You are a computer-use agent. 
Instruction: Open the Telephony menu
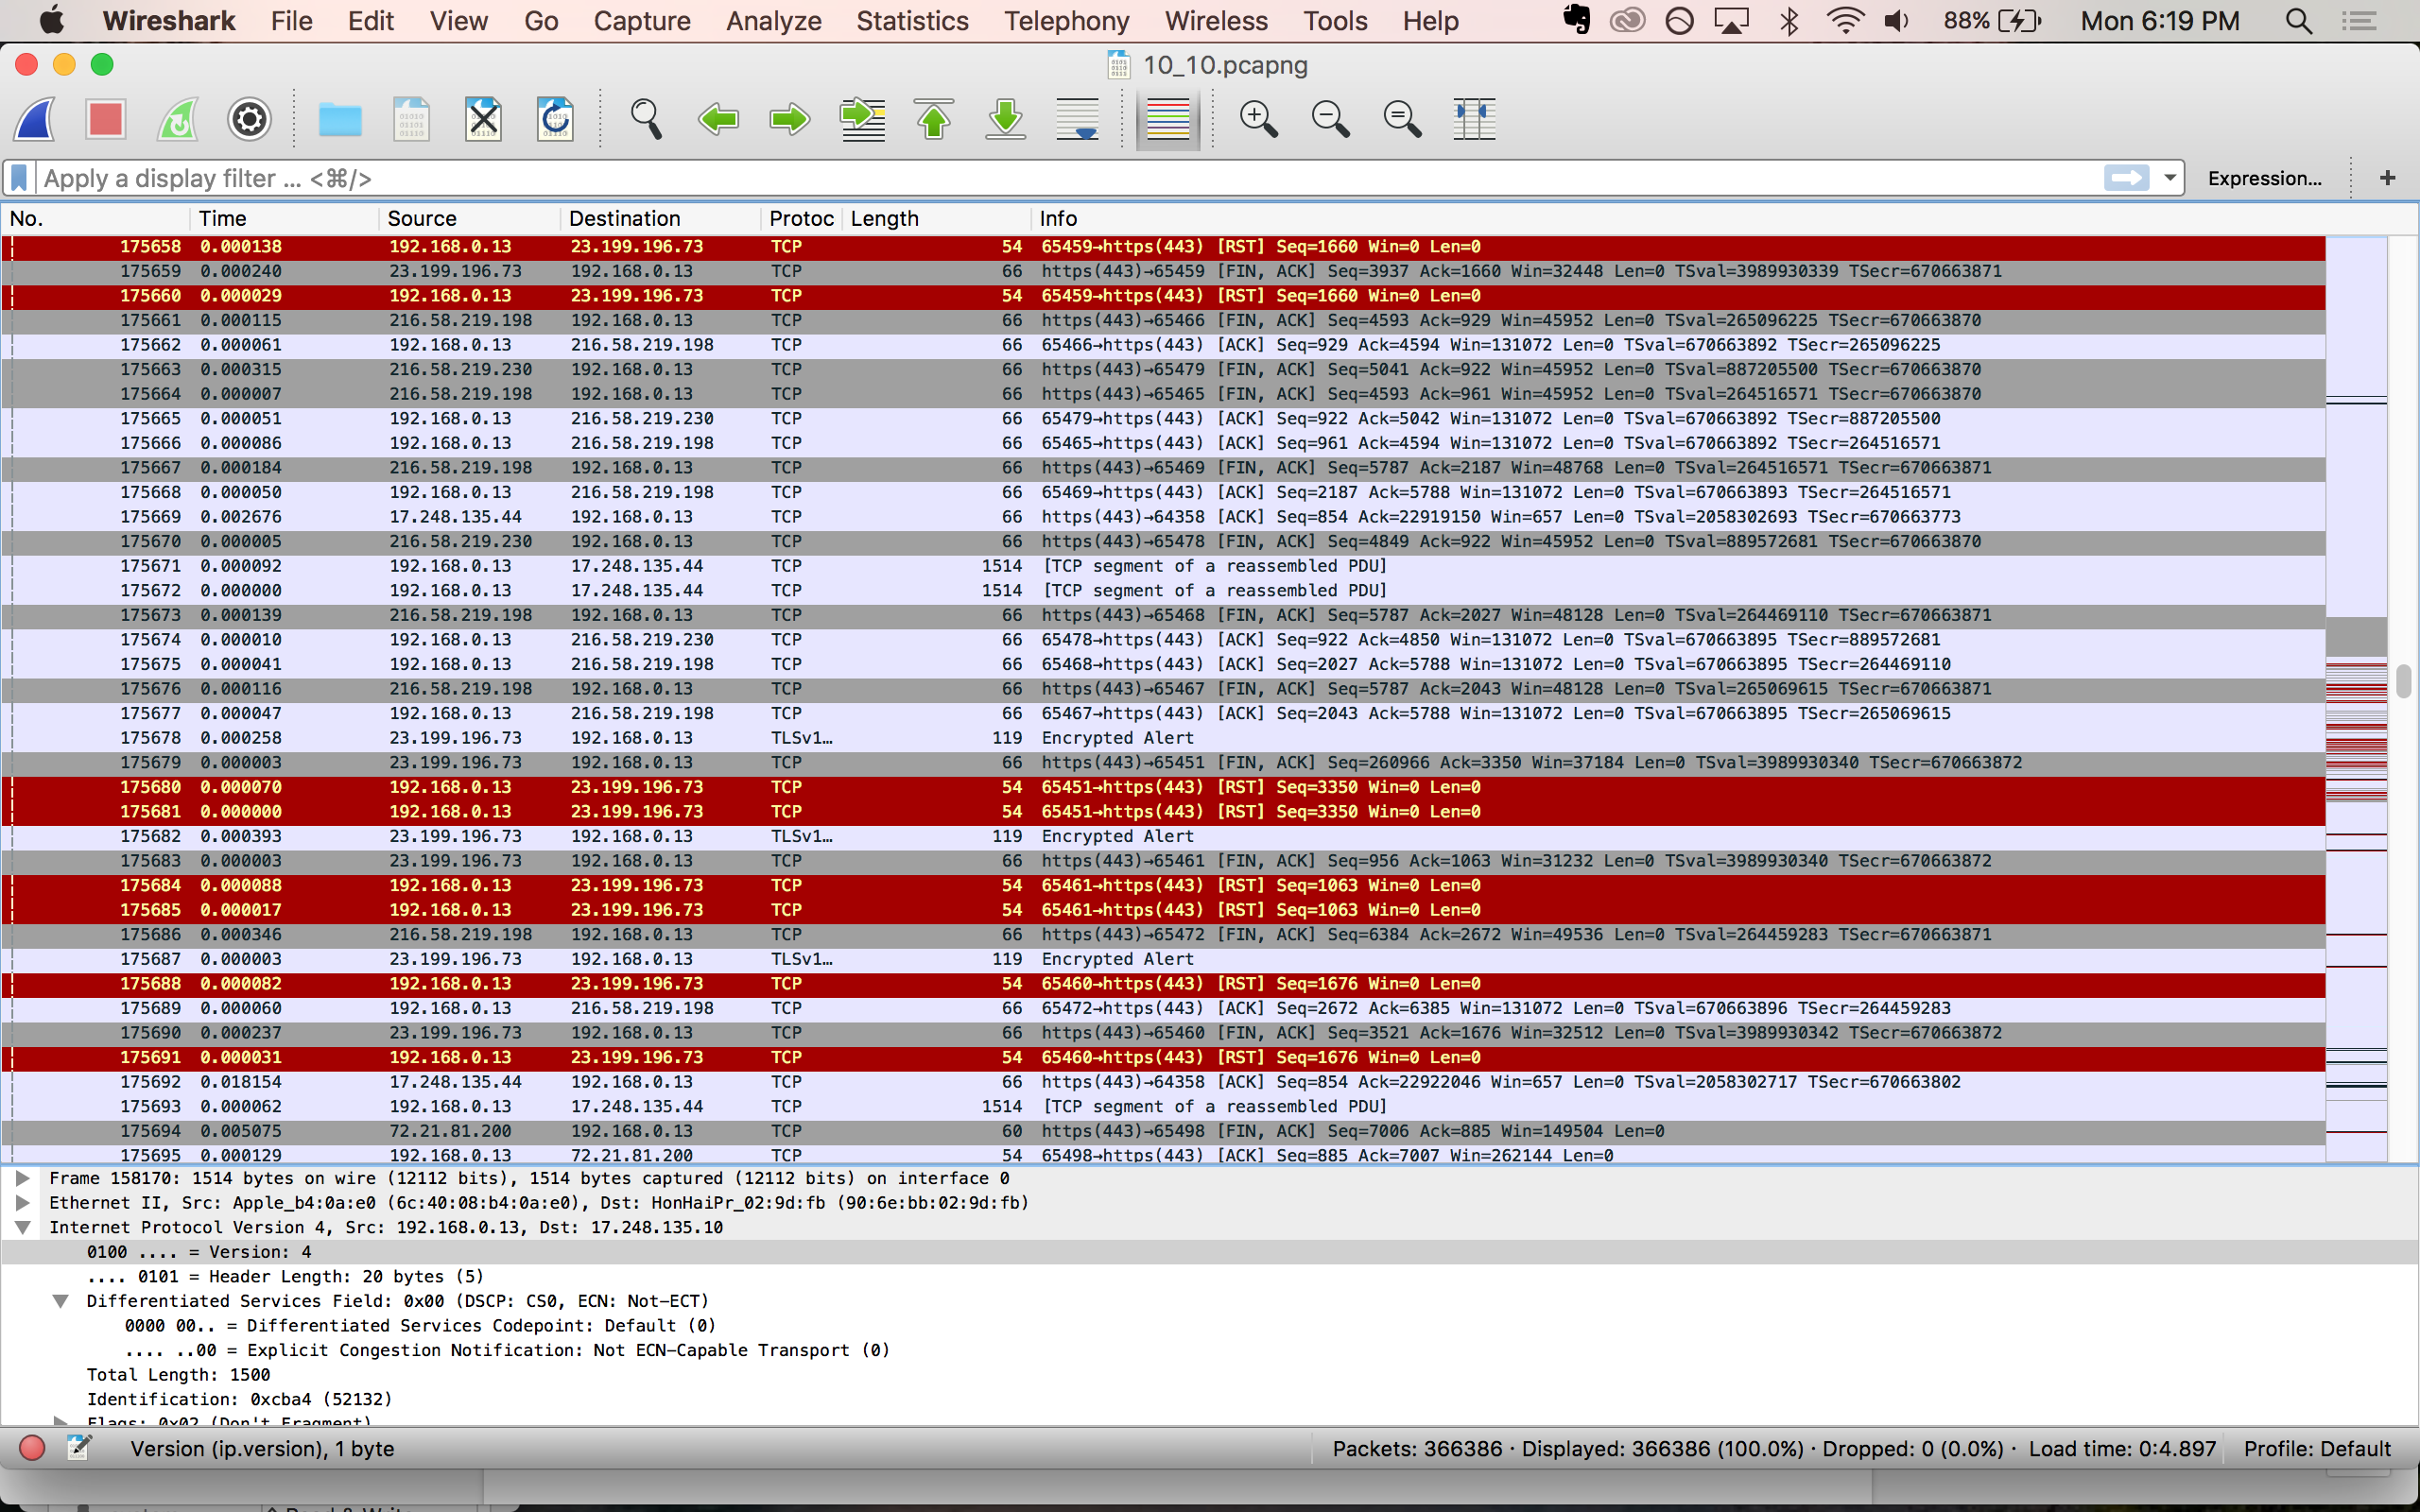pos(1066,21)
